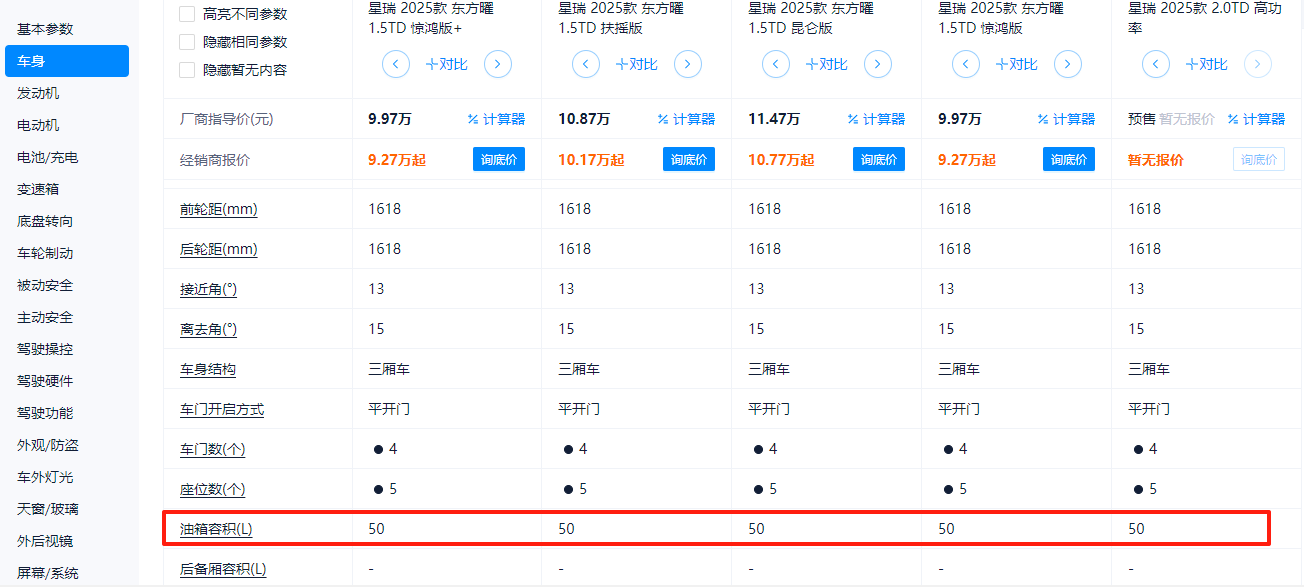Enable 隐藏暂无内容 checkbox

[x=187, y=70]
